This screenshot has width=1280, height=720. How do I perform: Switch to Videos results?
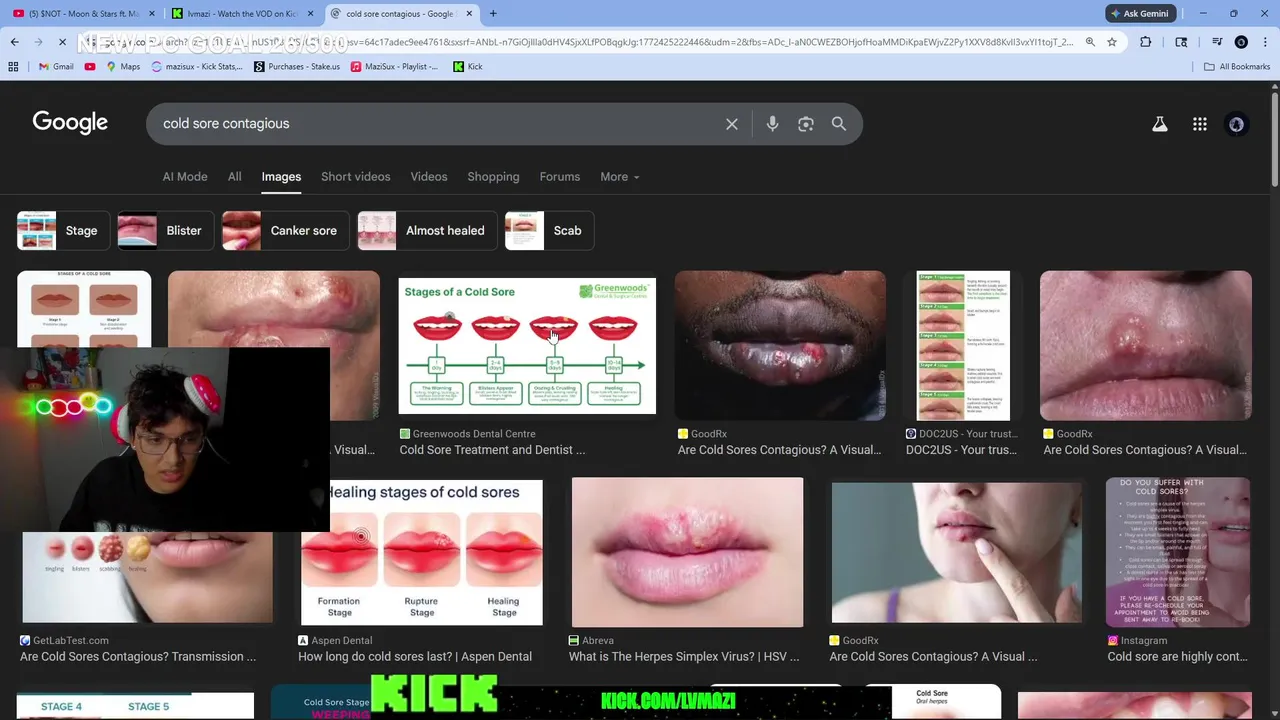(x=429, y=176)
